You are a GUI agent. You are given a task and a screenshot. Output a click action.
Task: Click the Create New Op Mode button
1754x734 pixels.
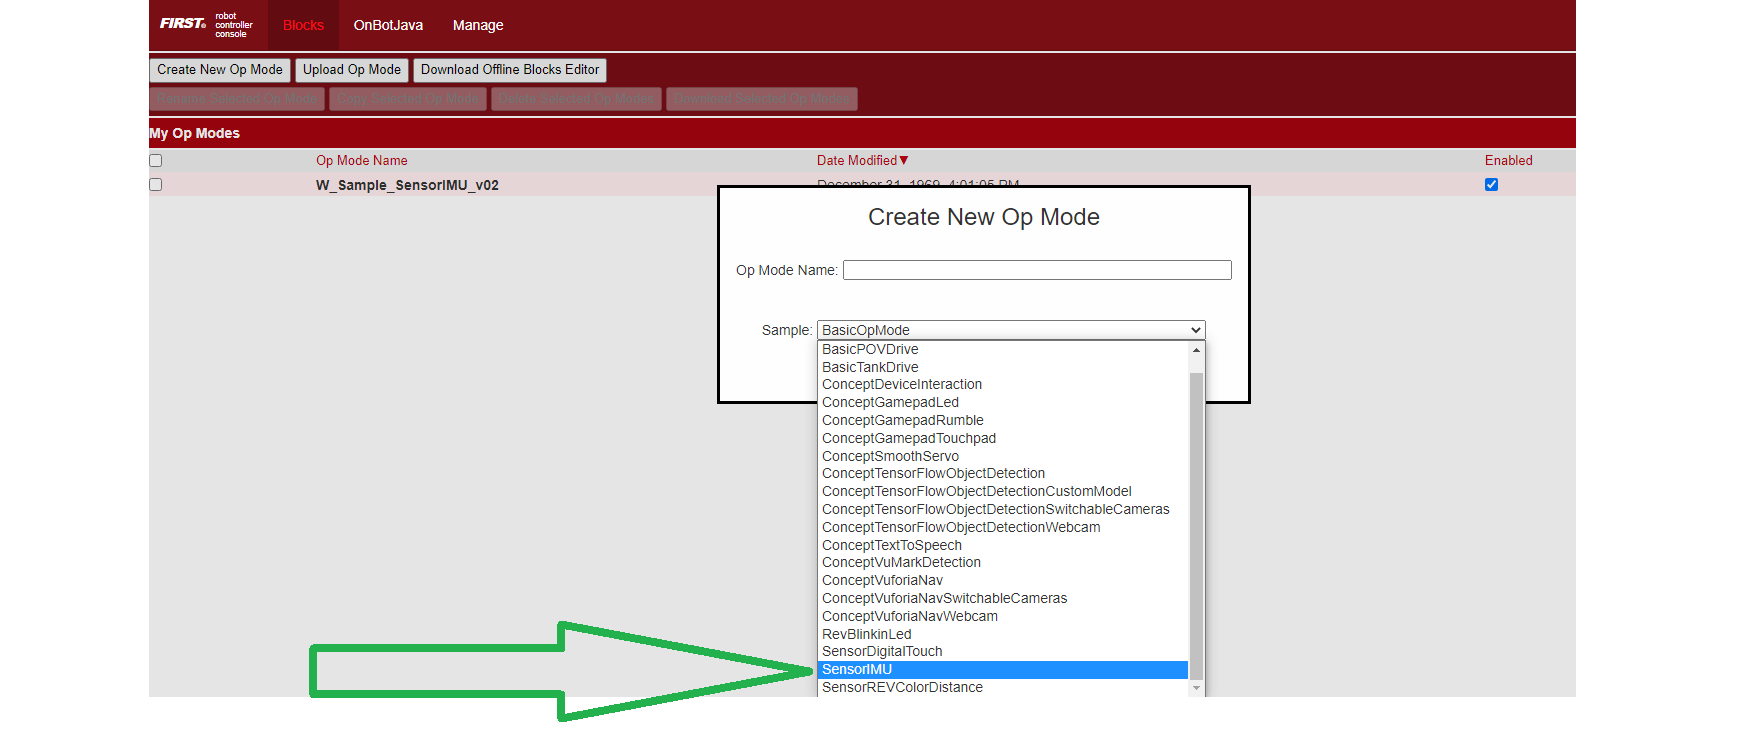220,70
